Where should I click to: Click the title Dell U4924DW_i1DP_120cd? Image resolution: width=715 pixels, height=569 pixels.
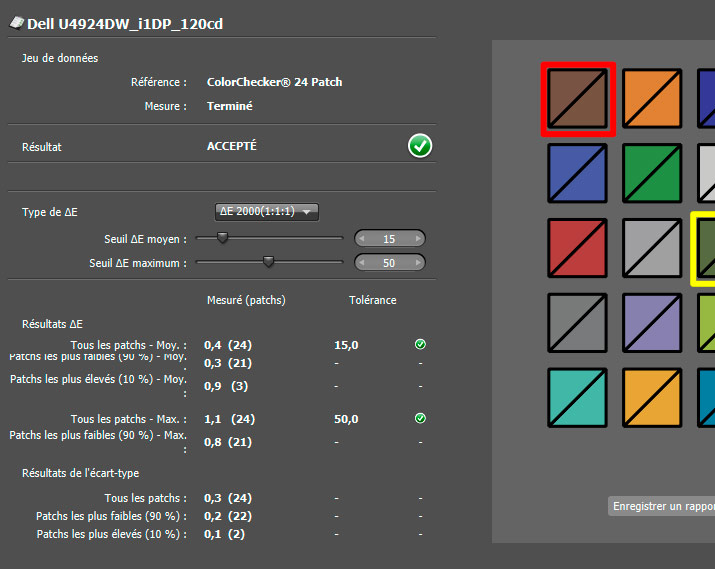pos(125,24)
